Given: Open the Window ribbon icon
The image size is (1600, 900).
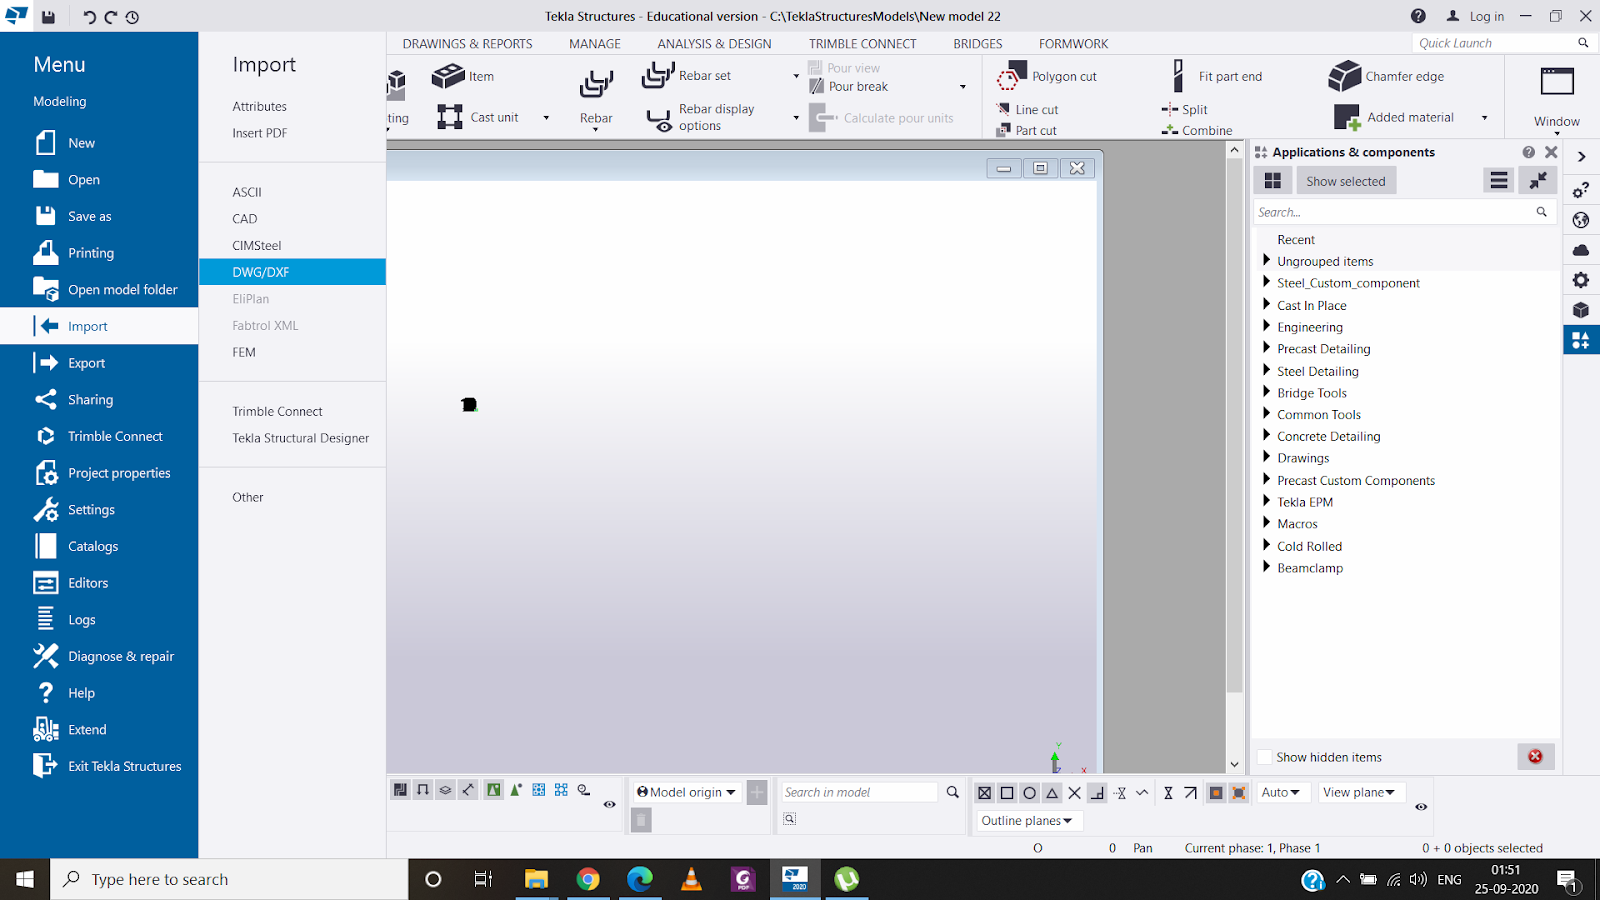Looking at the screenshot, I should [1557, 82].
